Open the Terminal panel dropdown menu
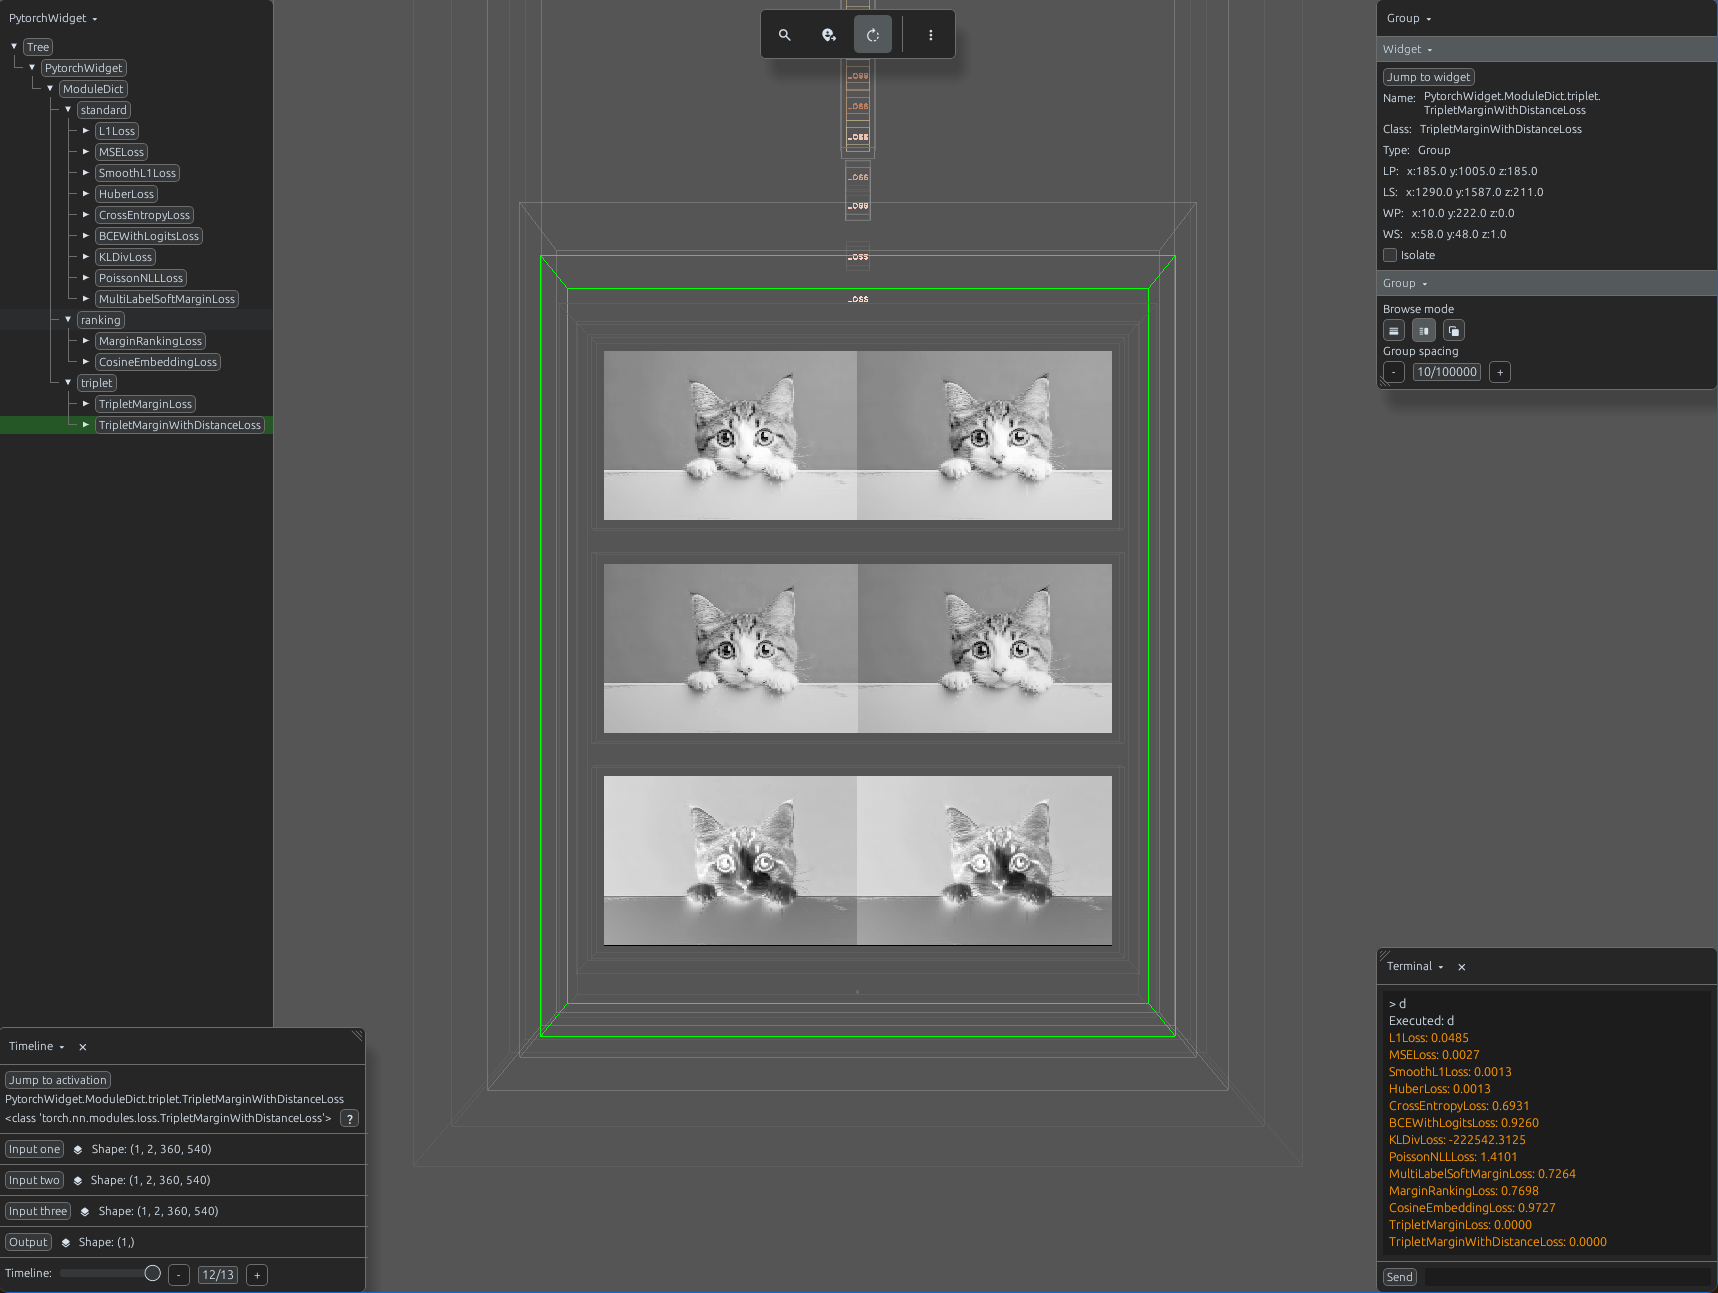 click(x=1415, y=967)
